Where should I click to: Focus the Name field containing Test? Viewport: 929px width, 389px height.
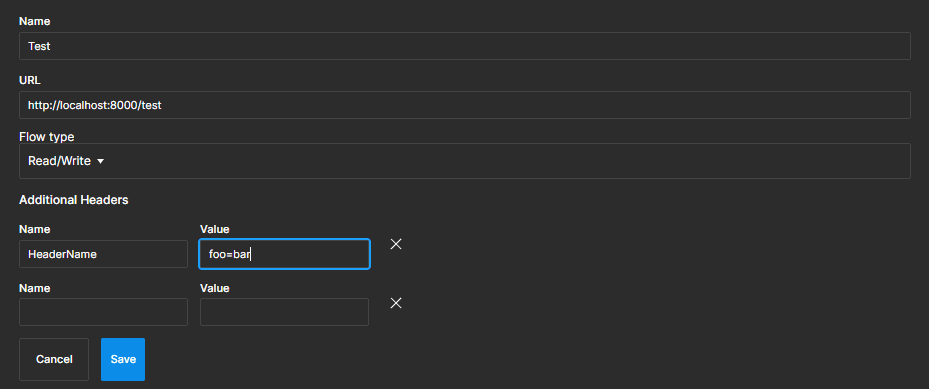pyautogui.click(x=464, y=46)
